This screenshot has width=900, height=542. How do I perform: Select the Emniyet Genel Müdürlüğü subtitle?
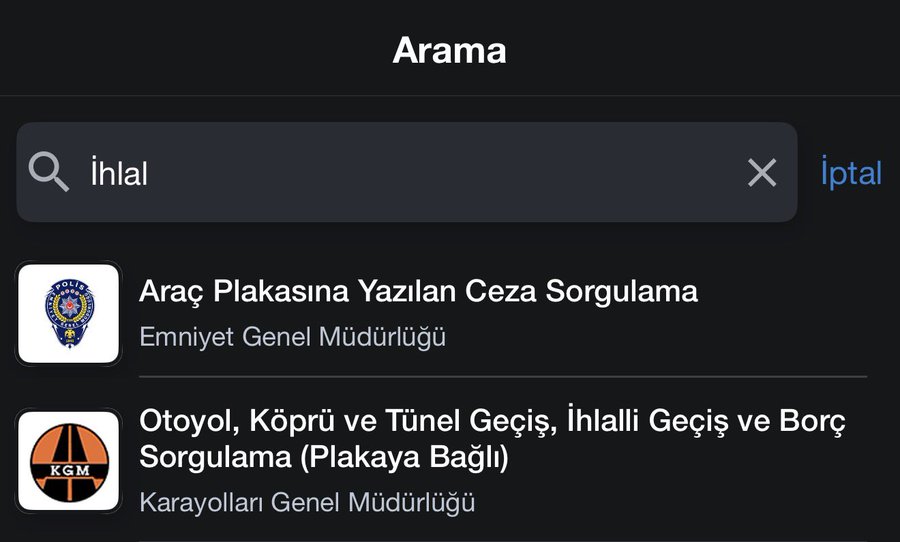click(292, 337)
